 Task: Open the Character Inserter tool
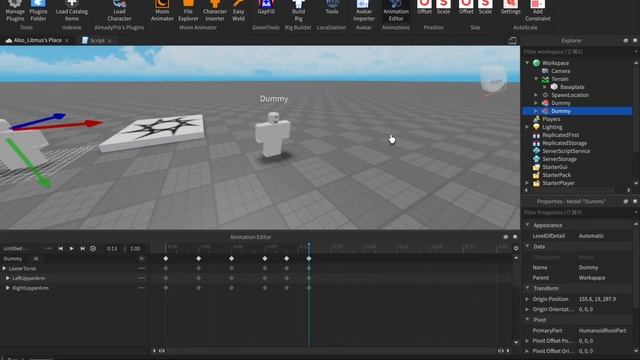215,11
